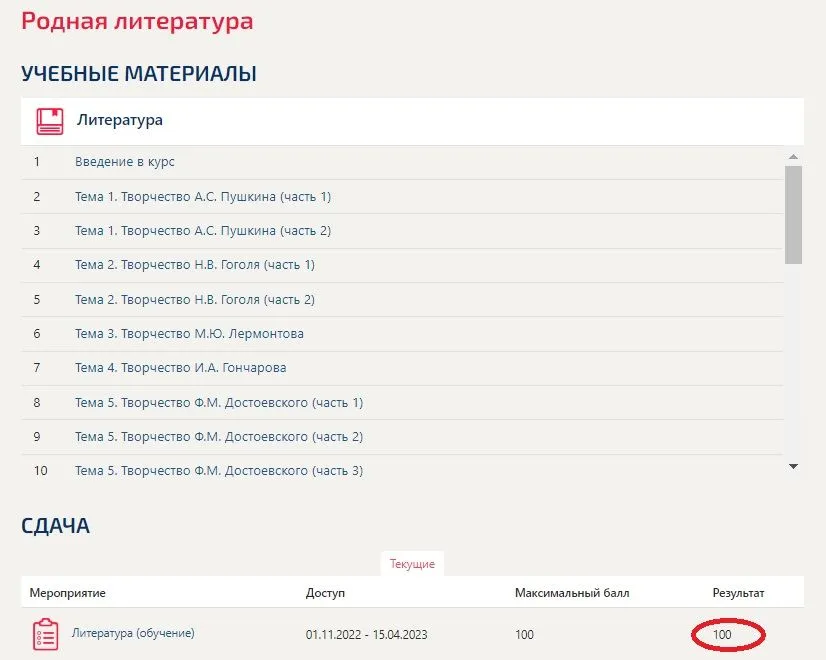Image resolution: width=826 pixels, height=660 pixels.
Task: Open Тема 1. Творчество А.С. Пушкина (часть 1)
Action: pos(203,196)
